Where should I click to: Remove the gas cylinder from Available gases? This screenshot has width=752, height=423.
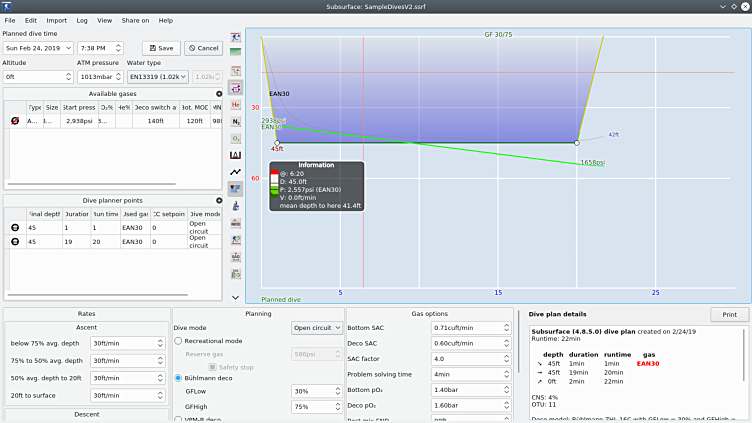click(x=15, y=120)
